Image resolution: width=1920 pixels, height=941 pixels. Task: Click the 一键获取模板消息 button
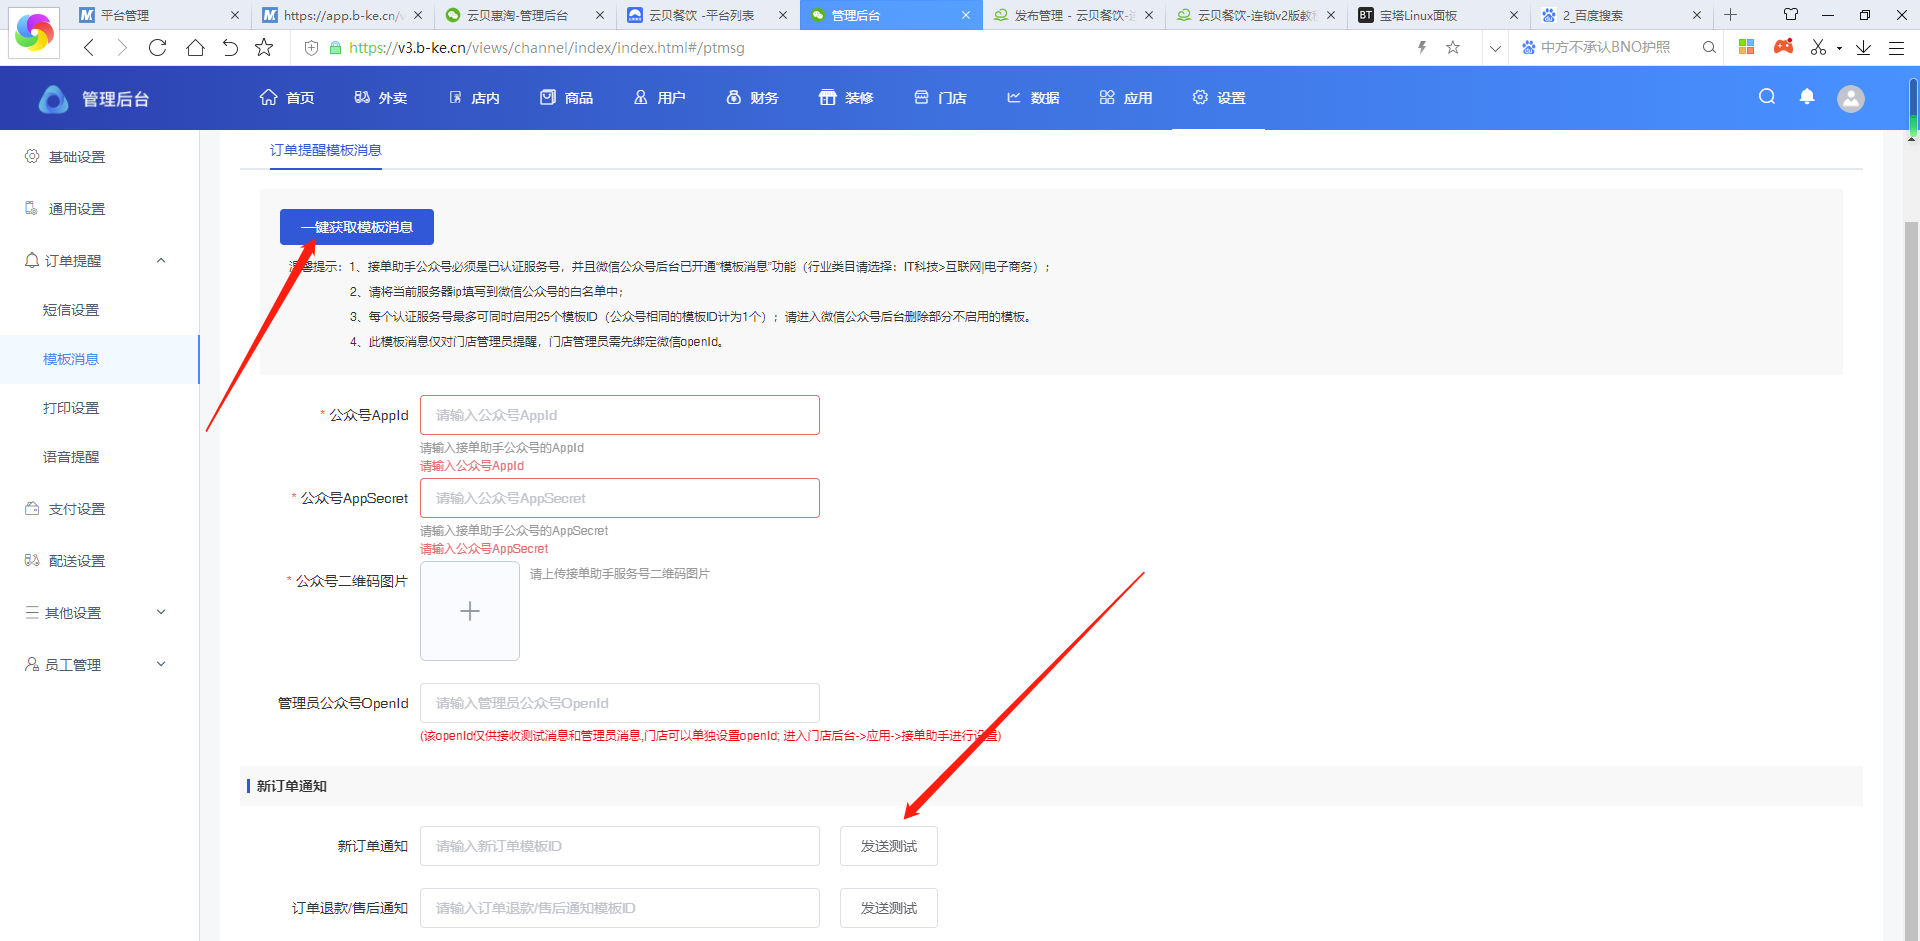[x=356, y=227]
